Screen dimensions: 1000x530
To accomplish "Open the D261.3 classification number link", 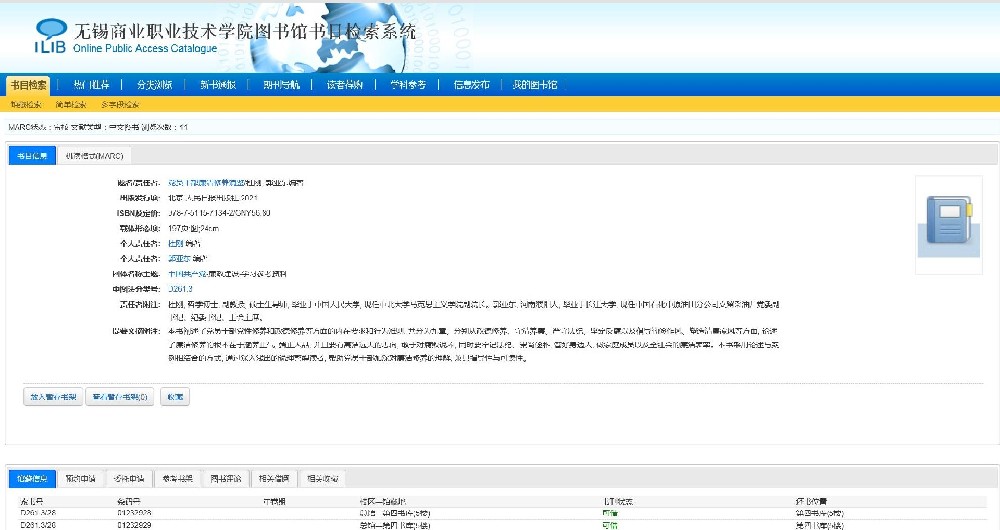I will (x=180, y=289).
